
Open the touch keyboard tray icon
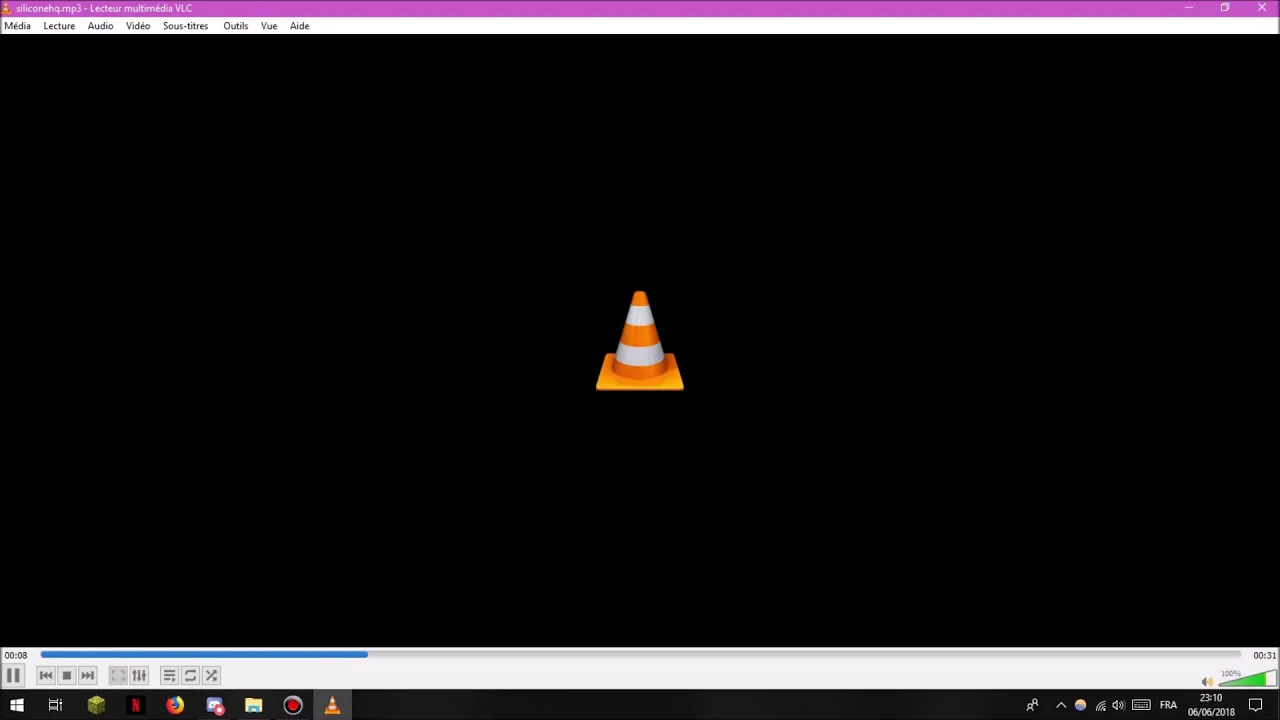click(1141, 705)
